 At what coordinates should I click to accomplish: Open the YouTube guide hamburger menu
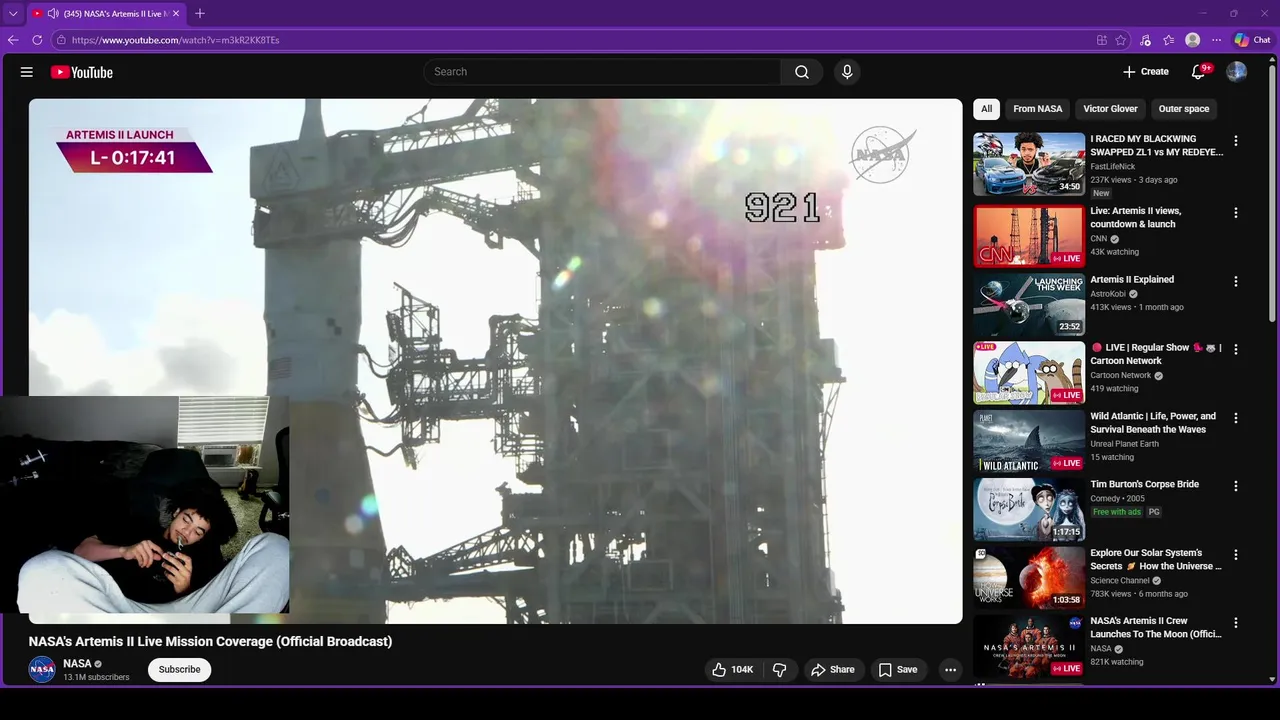(27, 72)
